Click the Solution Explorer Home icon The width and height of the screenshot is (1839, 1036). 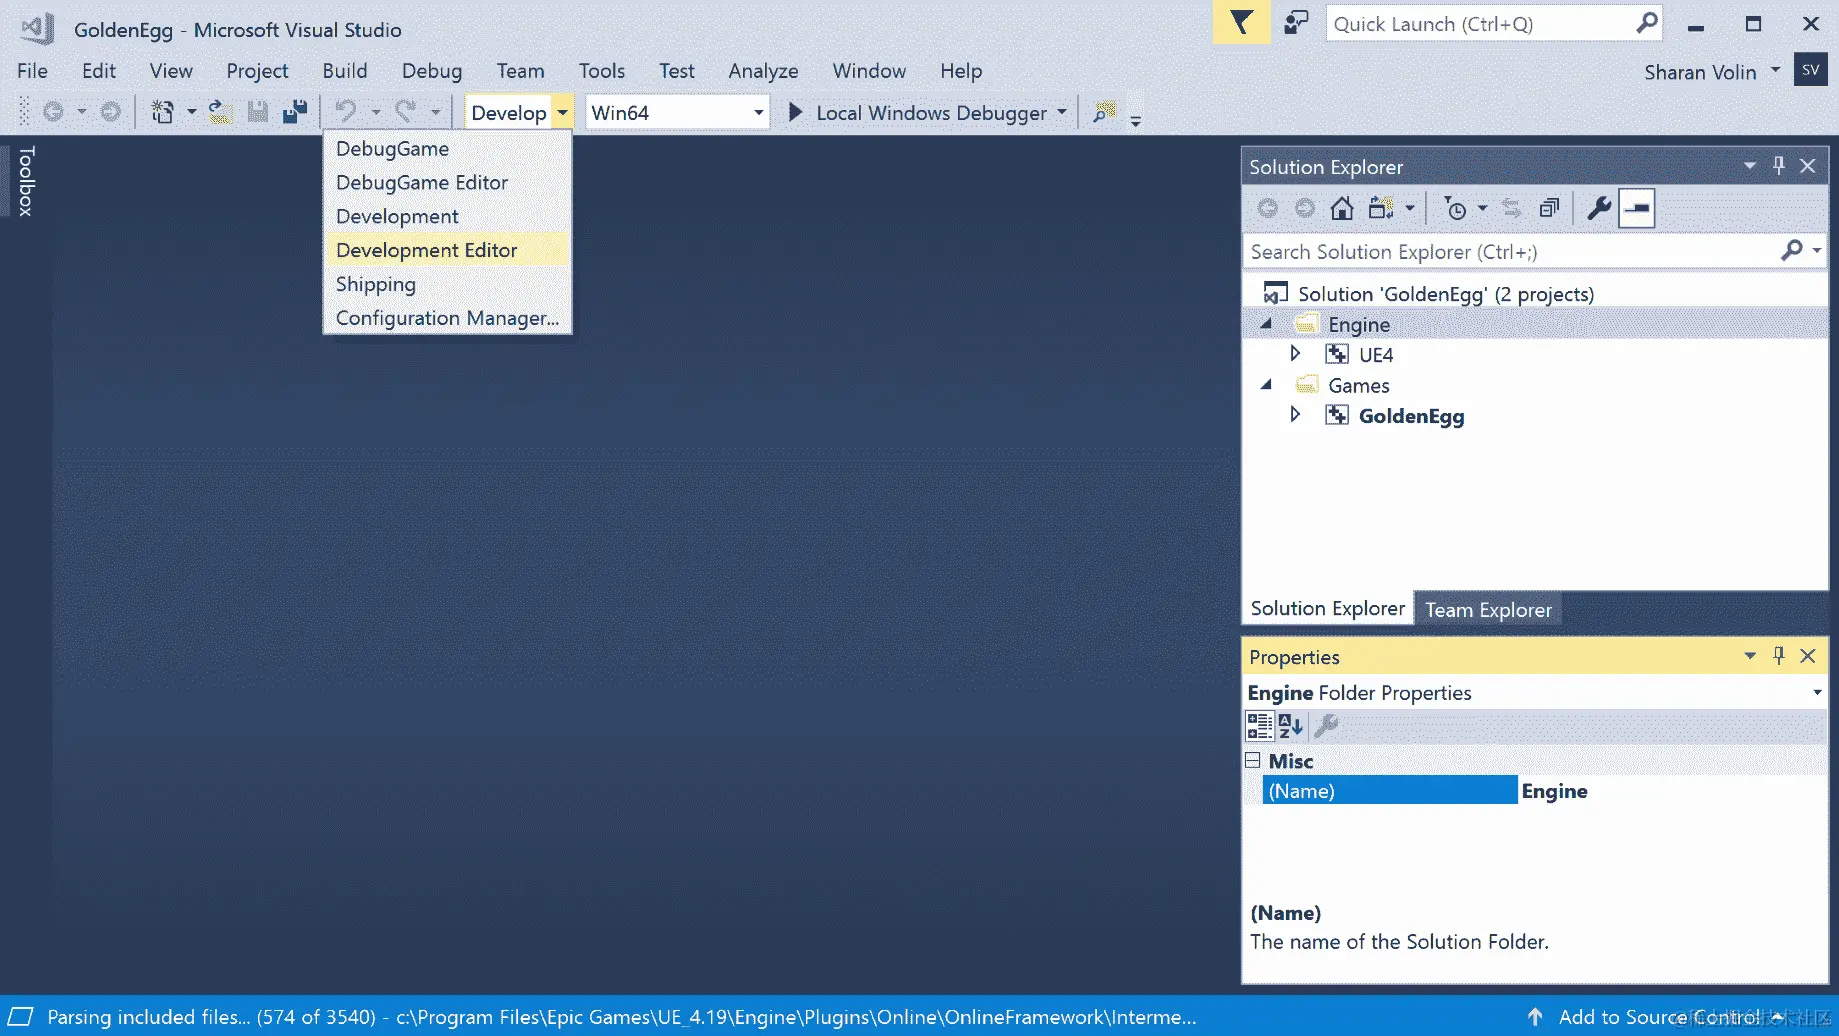tap(1342, 208)
